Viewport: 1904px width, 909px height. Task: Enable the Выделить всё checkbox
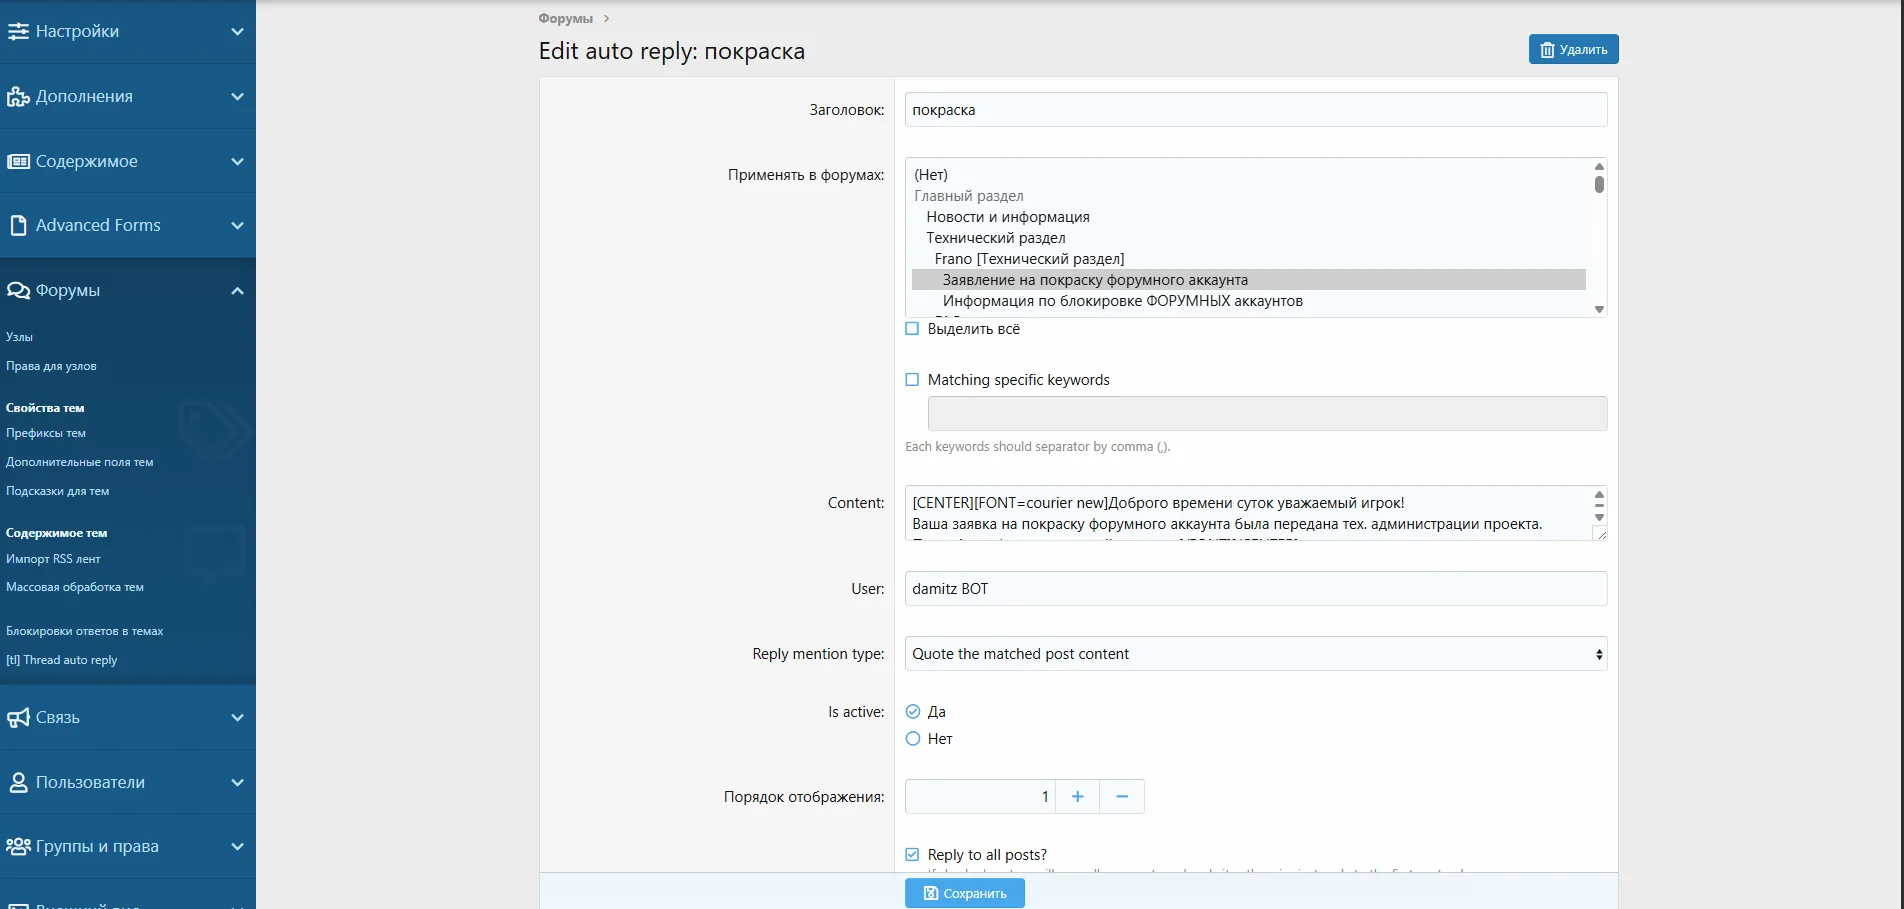(x=912, y=329)
